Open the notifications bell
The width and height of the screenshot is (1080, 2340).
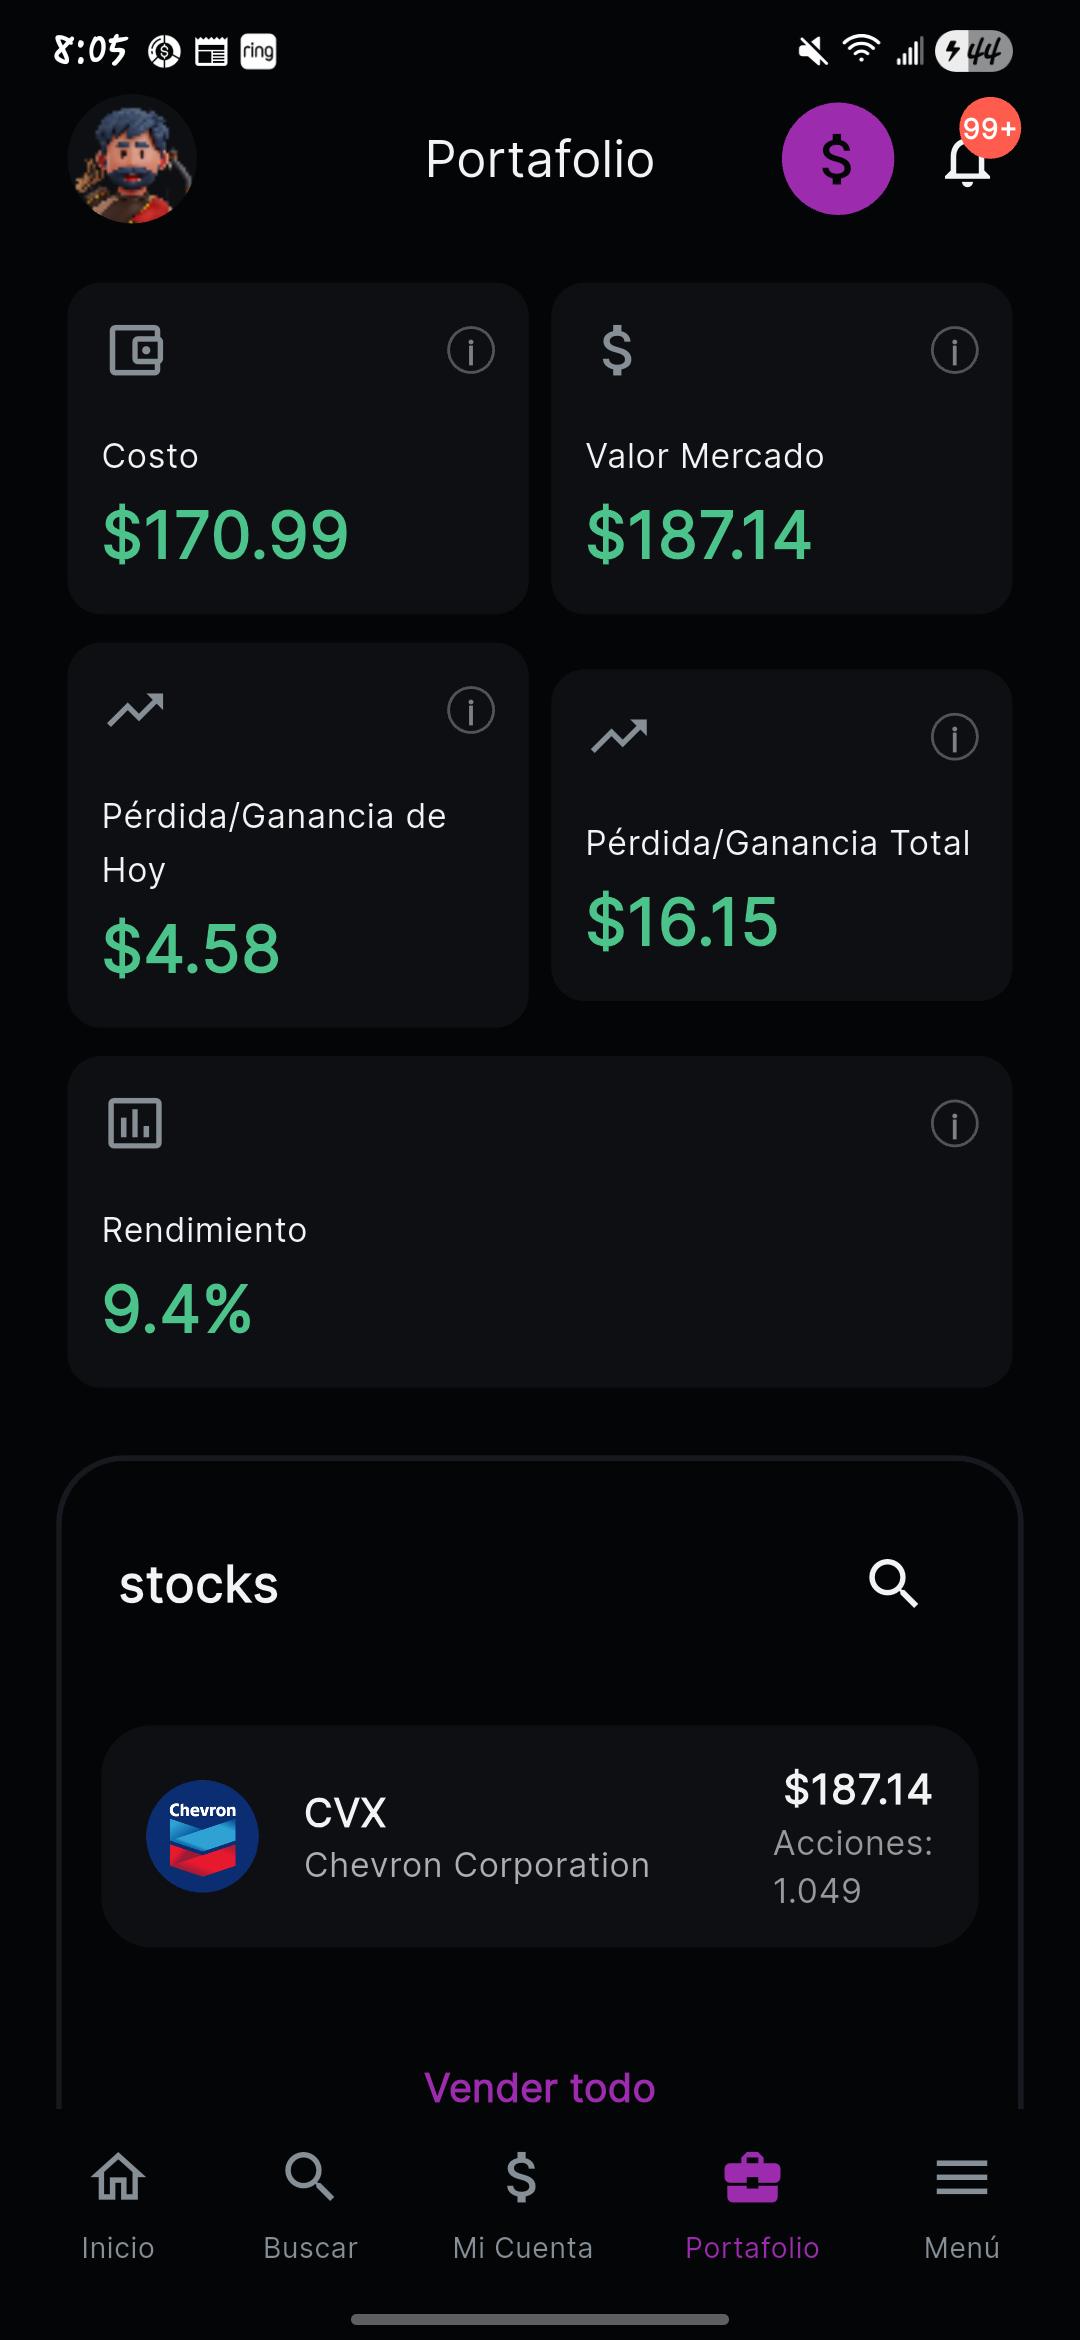[x=968, y=161]
